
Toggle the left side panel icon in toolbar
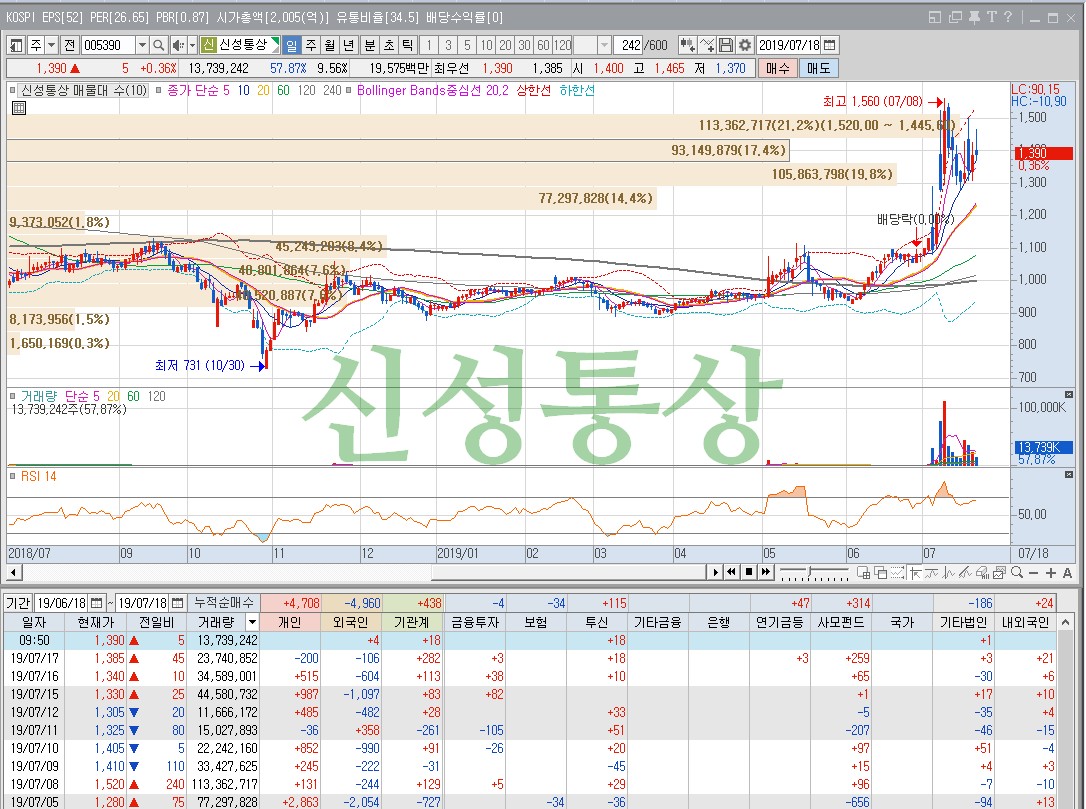click(16, 46)
